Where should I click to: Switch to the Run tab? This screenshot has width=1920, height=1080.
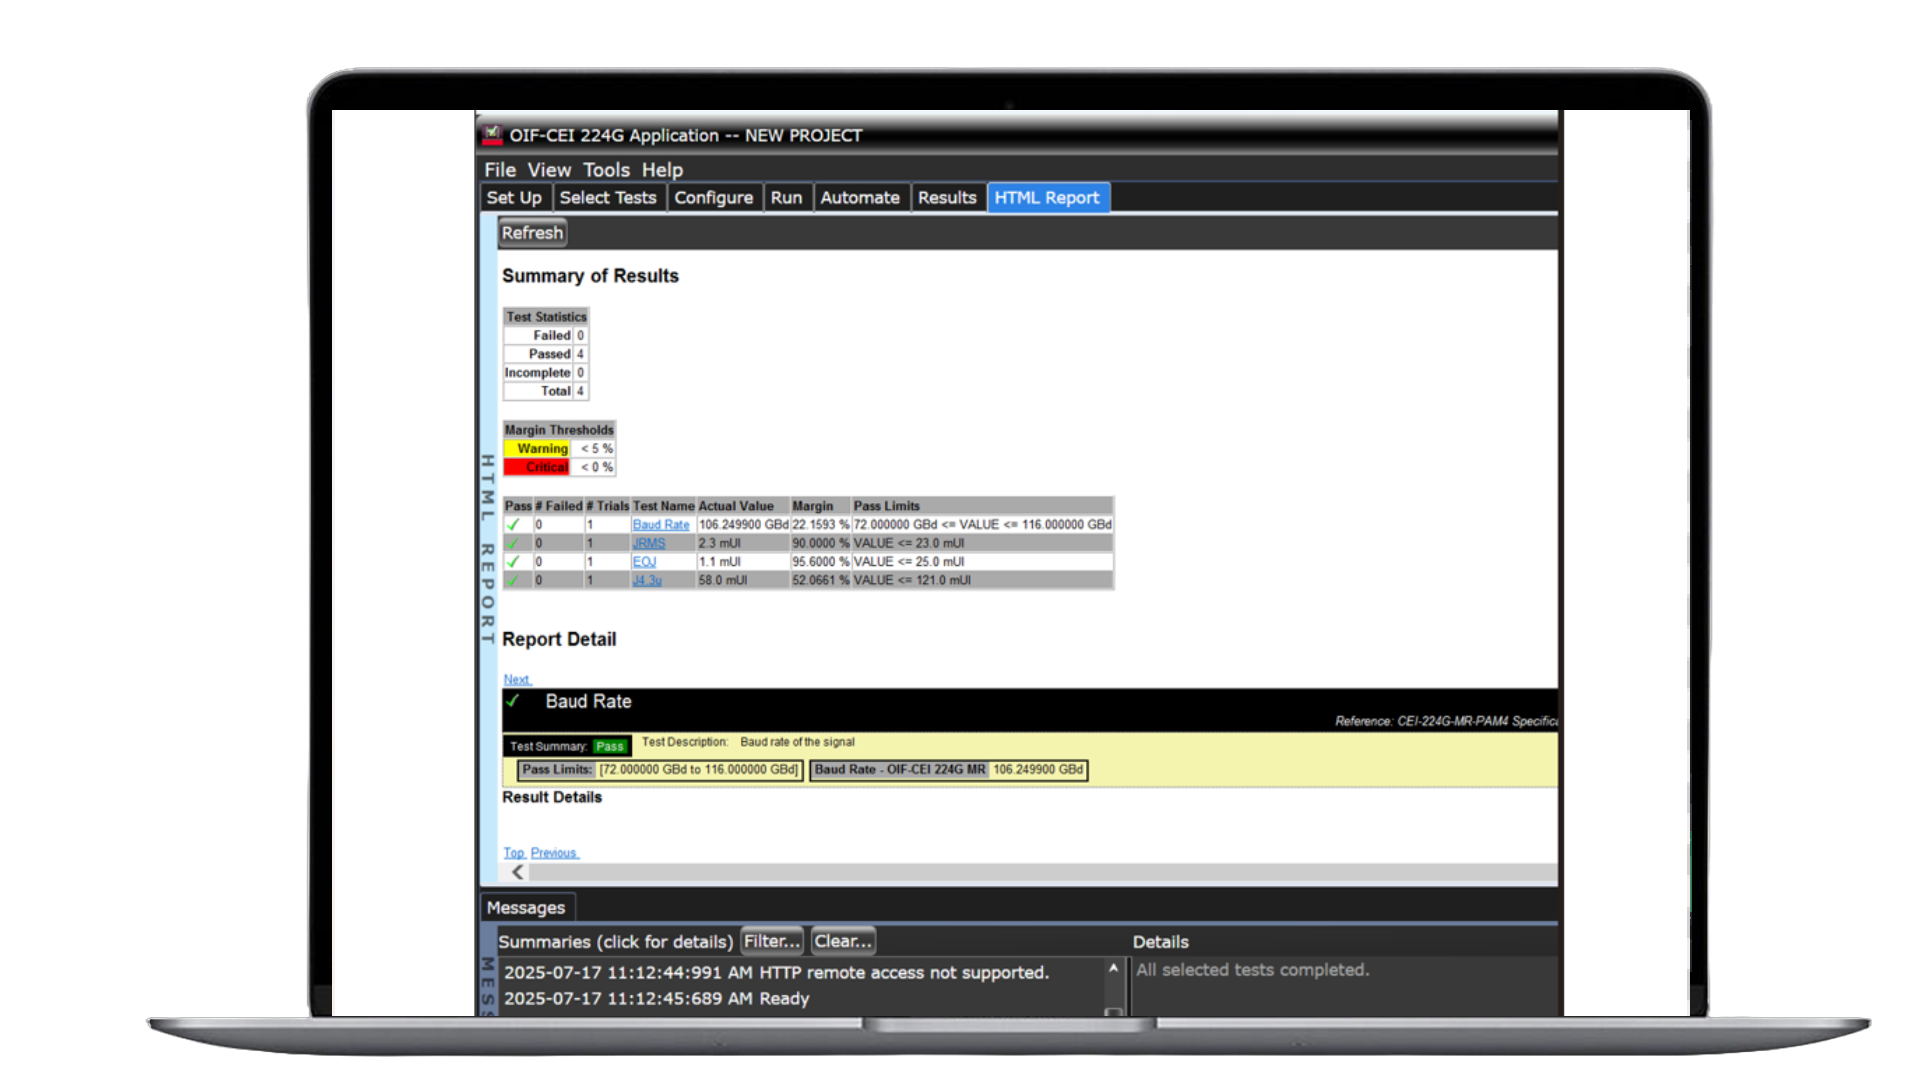(x=786, y=198)
